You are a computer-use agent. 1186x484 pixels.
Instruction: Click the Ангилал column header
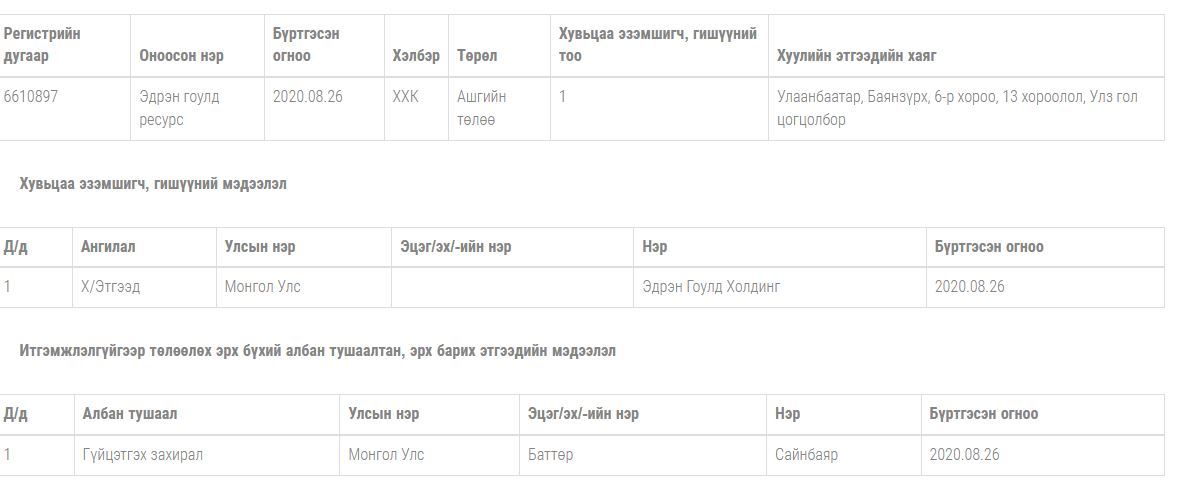pos(108,247)
